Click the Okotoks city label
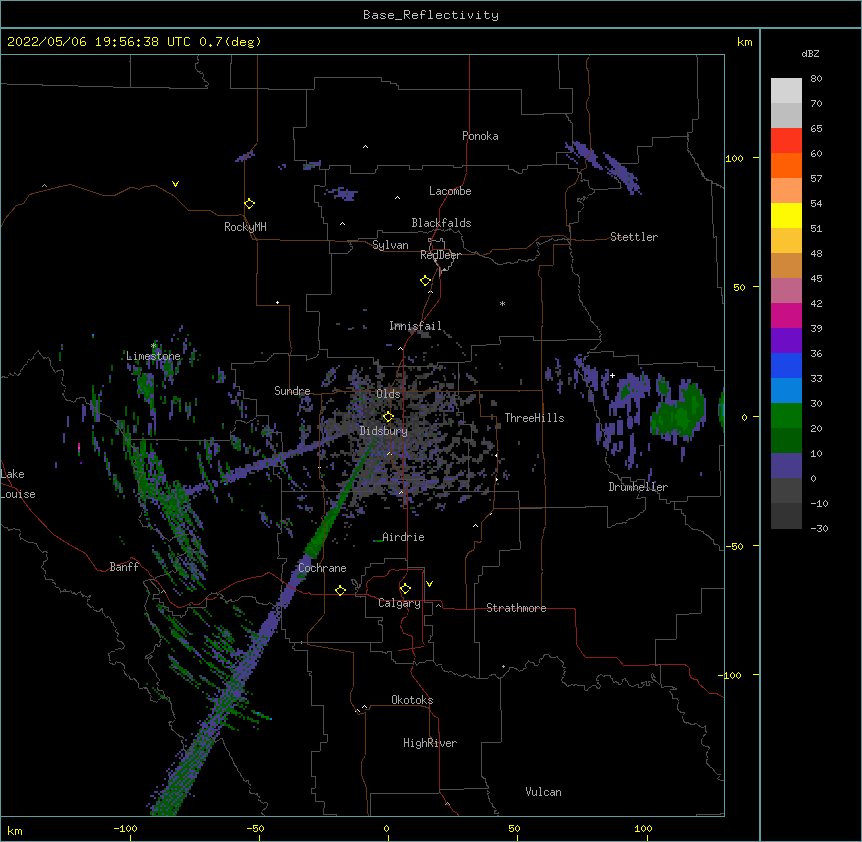862x842 pixels. [412, 700]
